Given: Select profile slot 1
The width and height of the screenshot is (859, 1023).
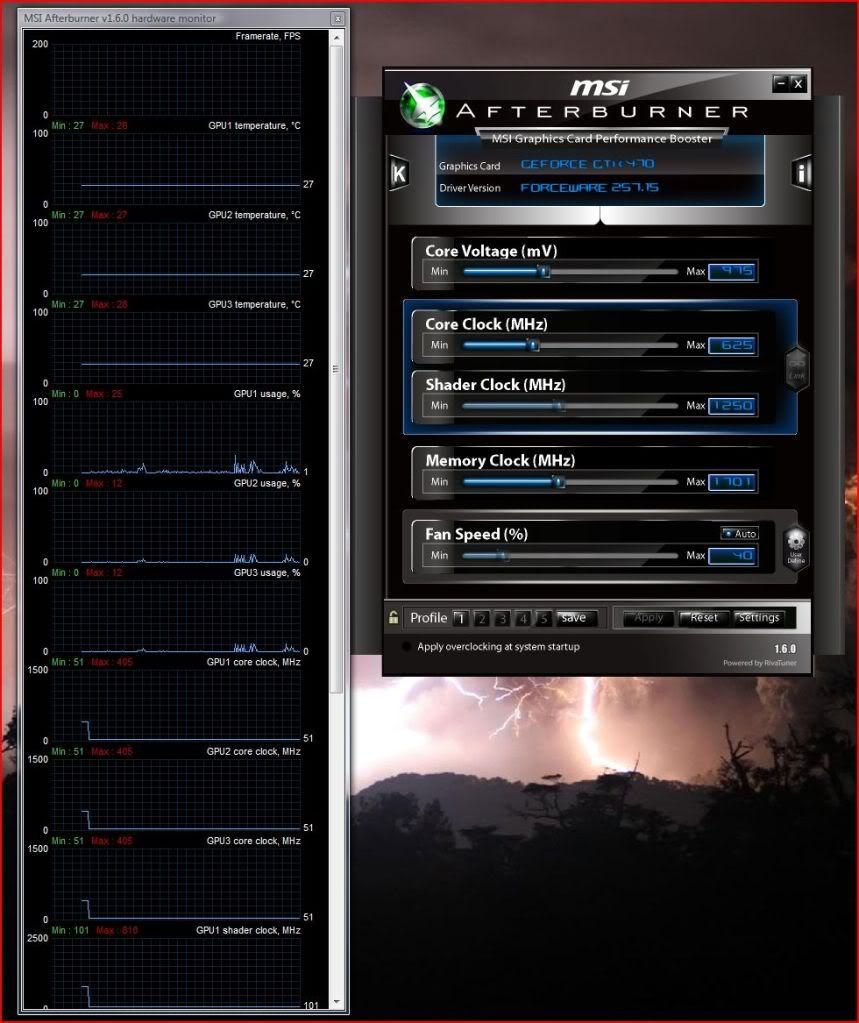Looking at the screenshot, I should click(x=459, y=618).
